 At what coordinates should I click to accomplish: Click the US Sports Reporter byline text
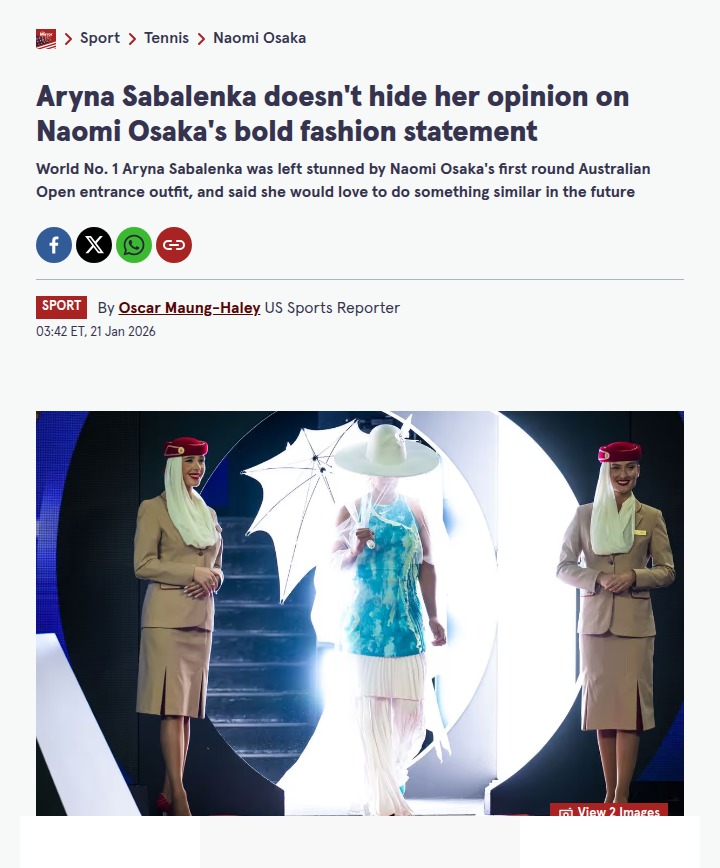(332, 308)
